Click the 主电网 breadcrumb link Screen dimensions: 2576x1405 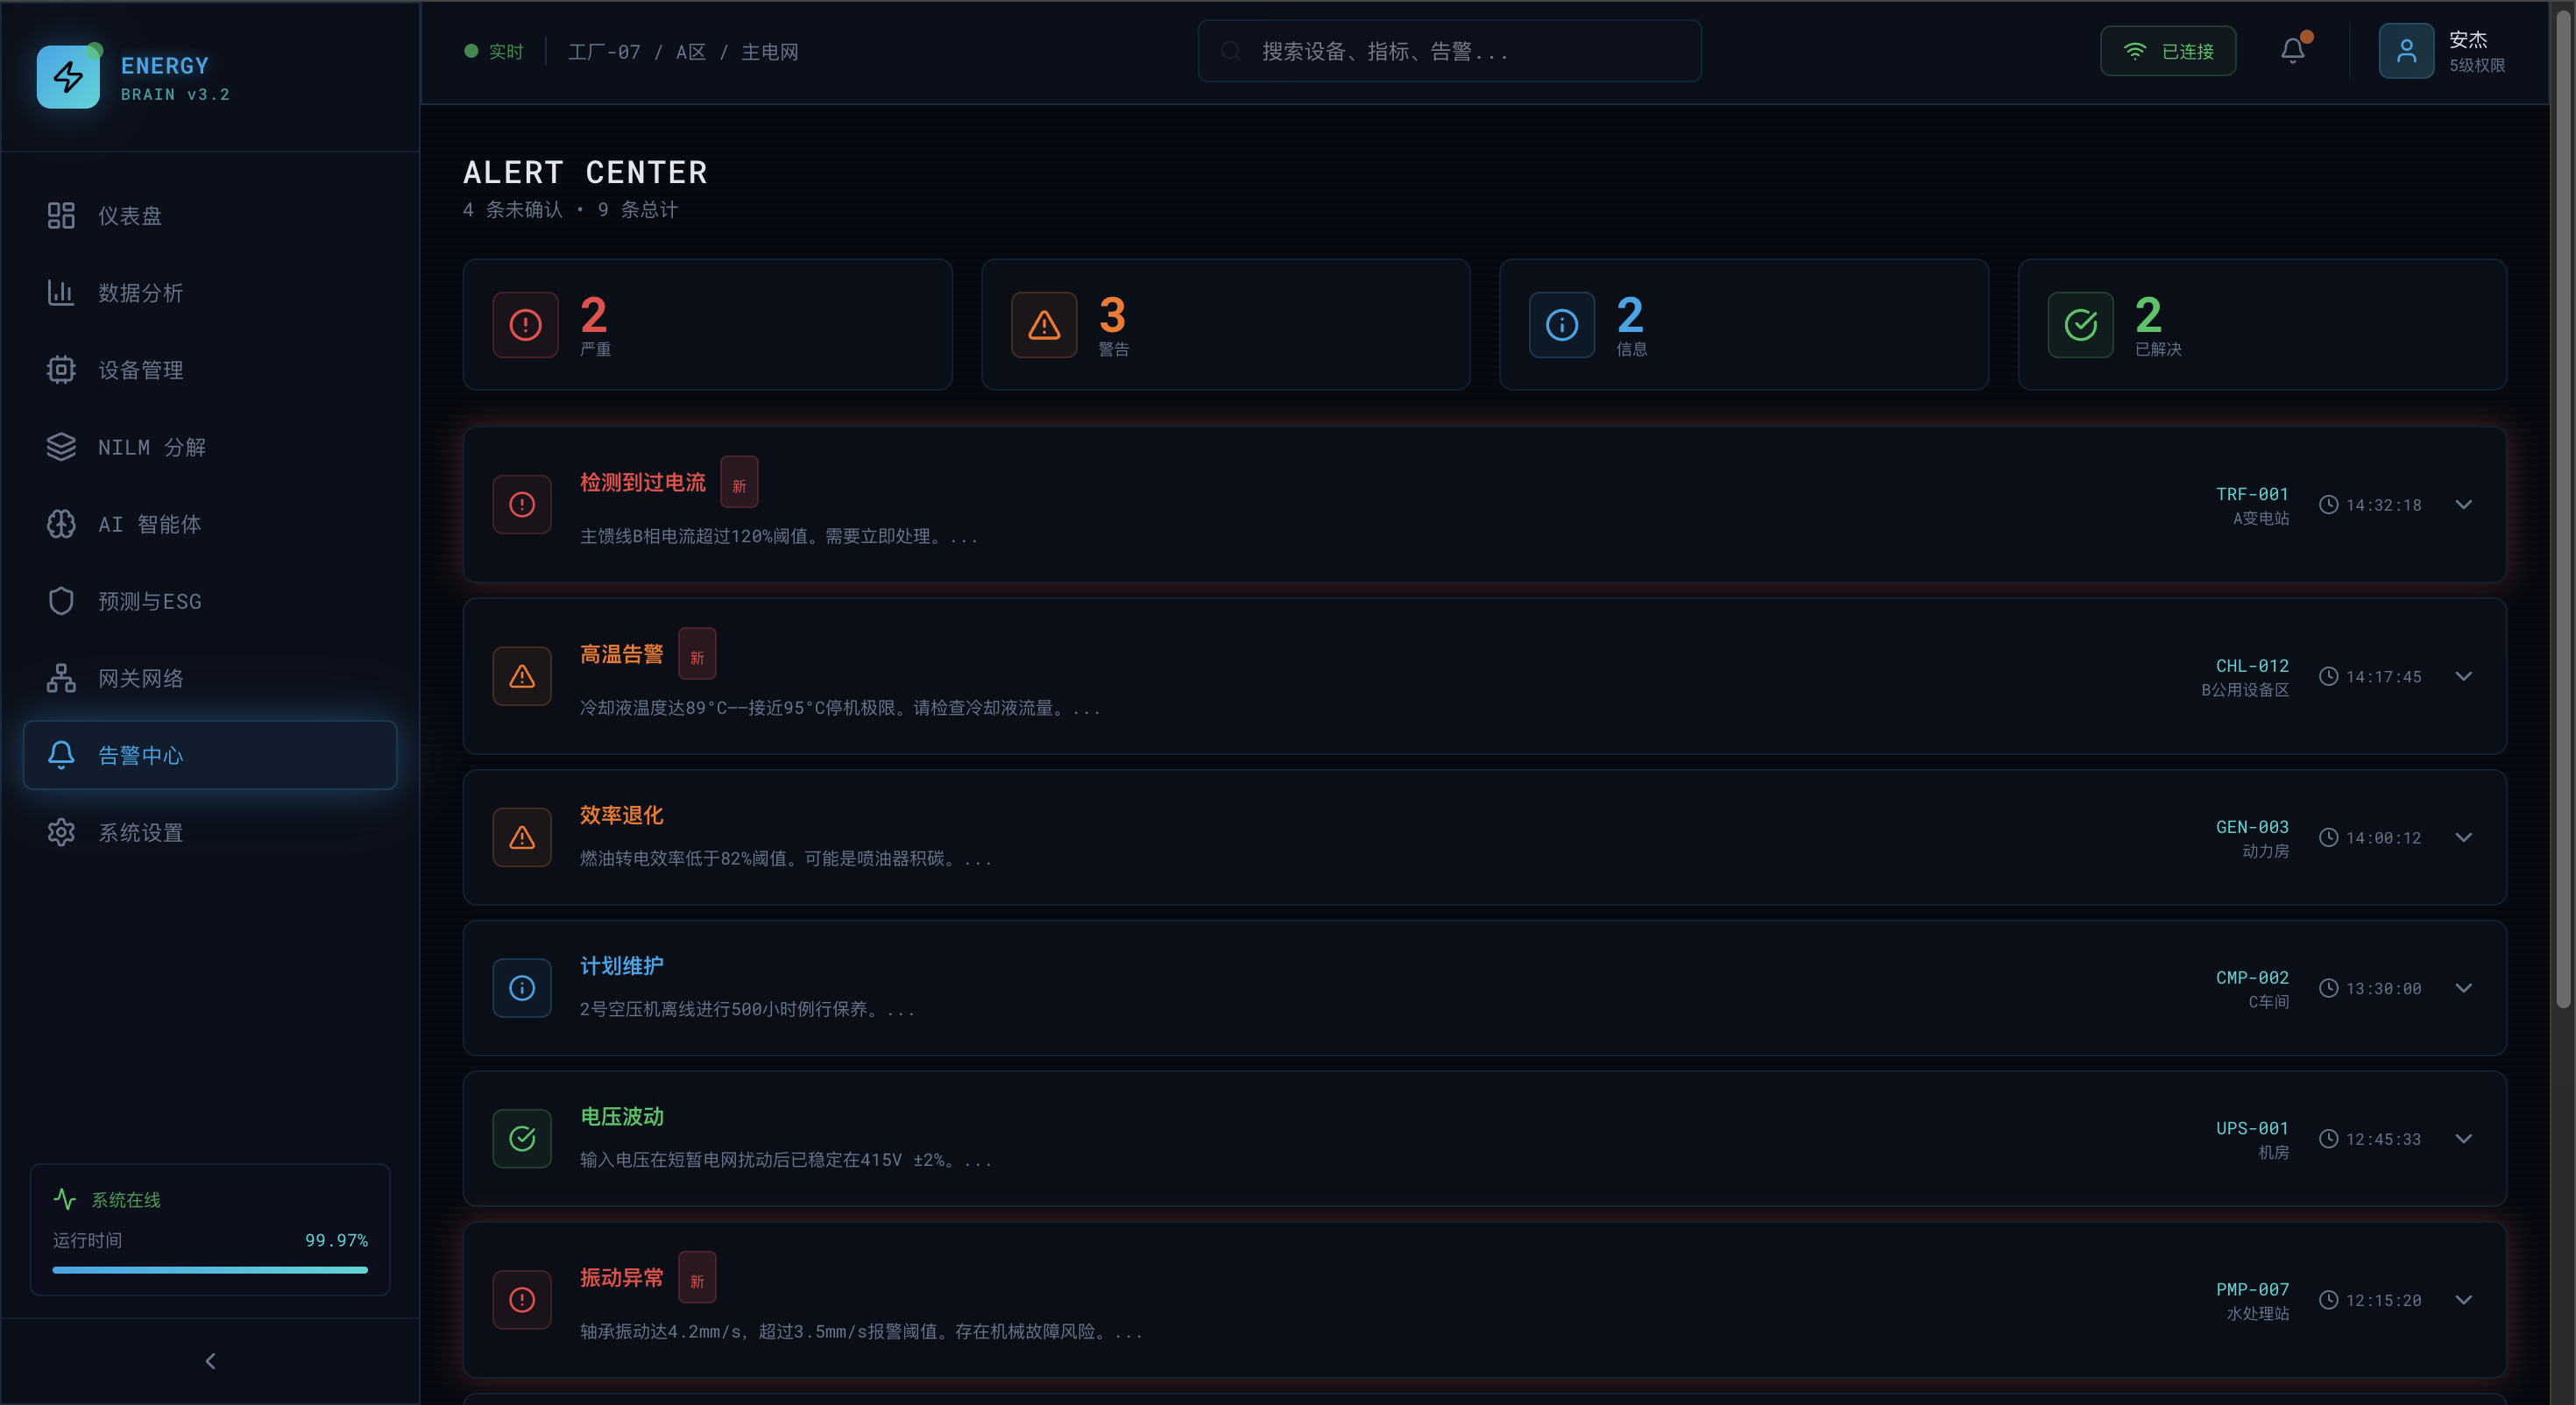(769, 52)
